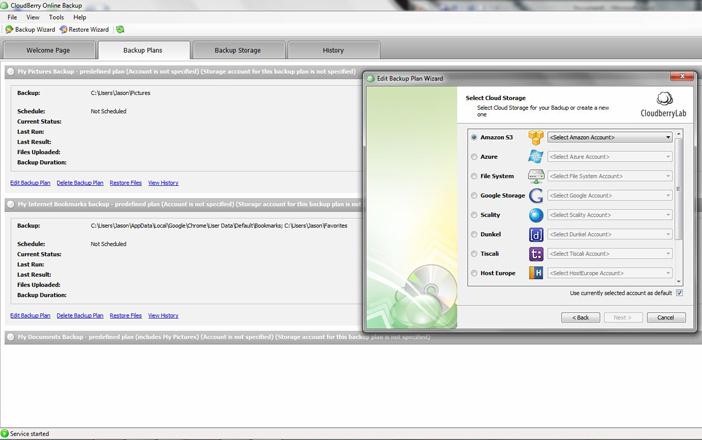Click the Cancel button in wizard
The width and height of the screenshot is (702, 440).
(x=666, y=317)
